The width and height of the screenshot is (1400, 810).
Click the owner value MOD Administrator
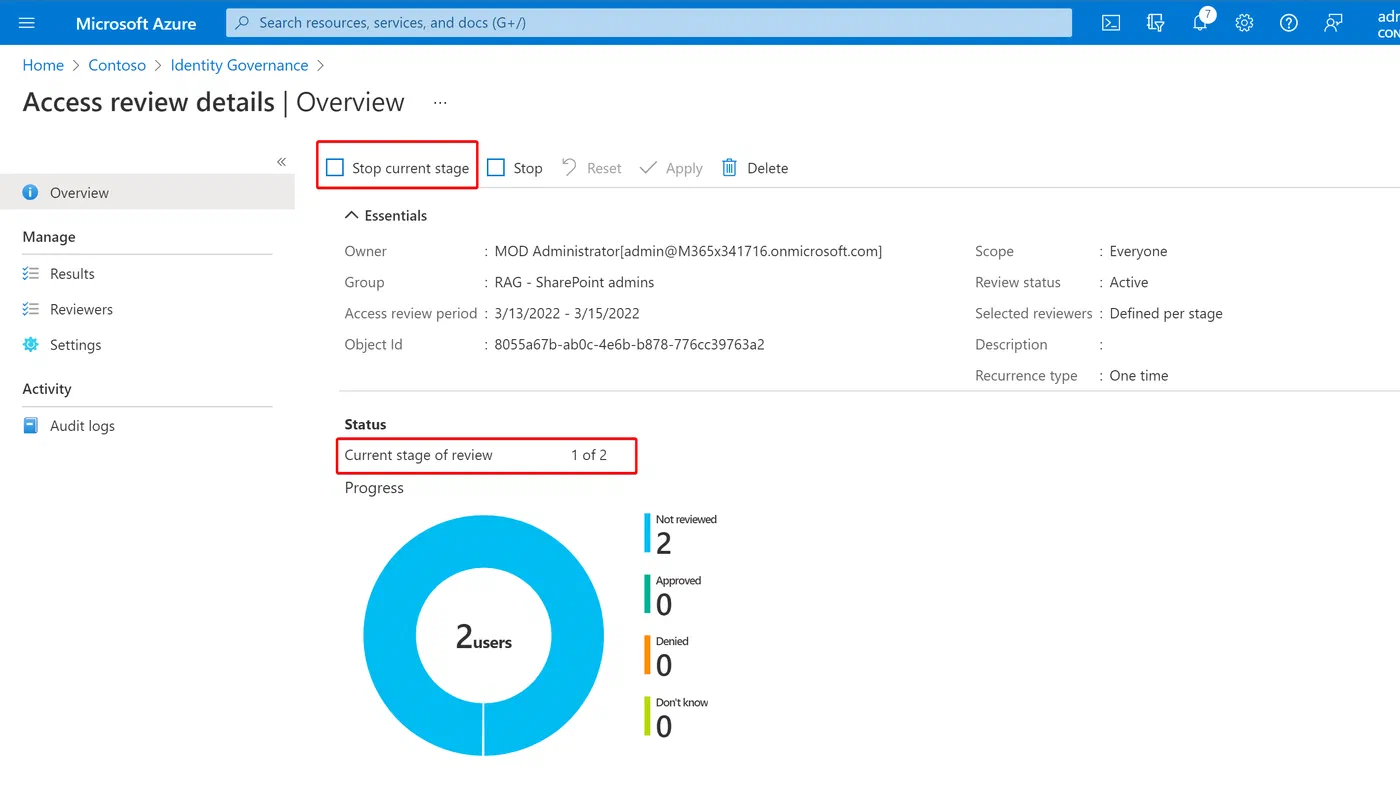(688, 251)
